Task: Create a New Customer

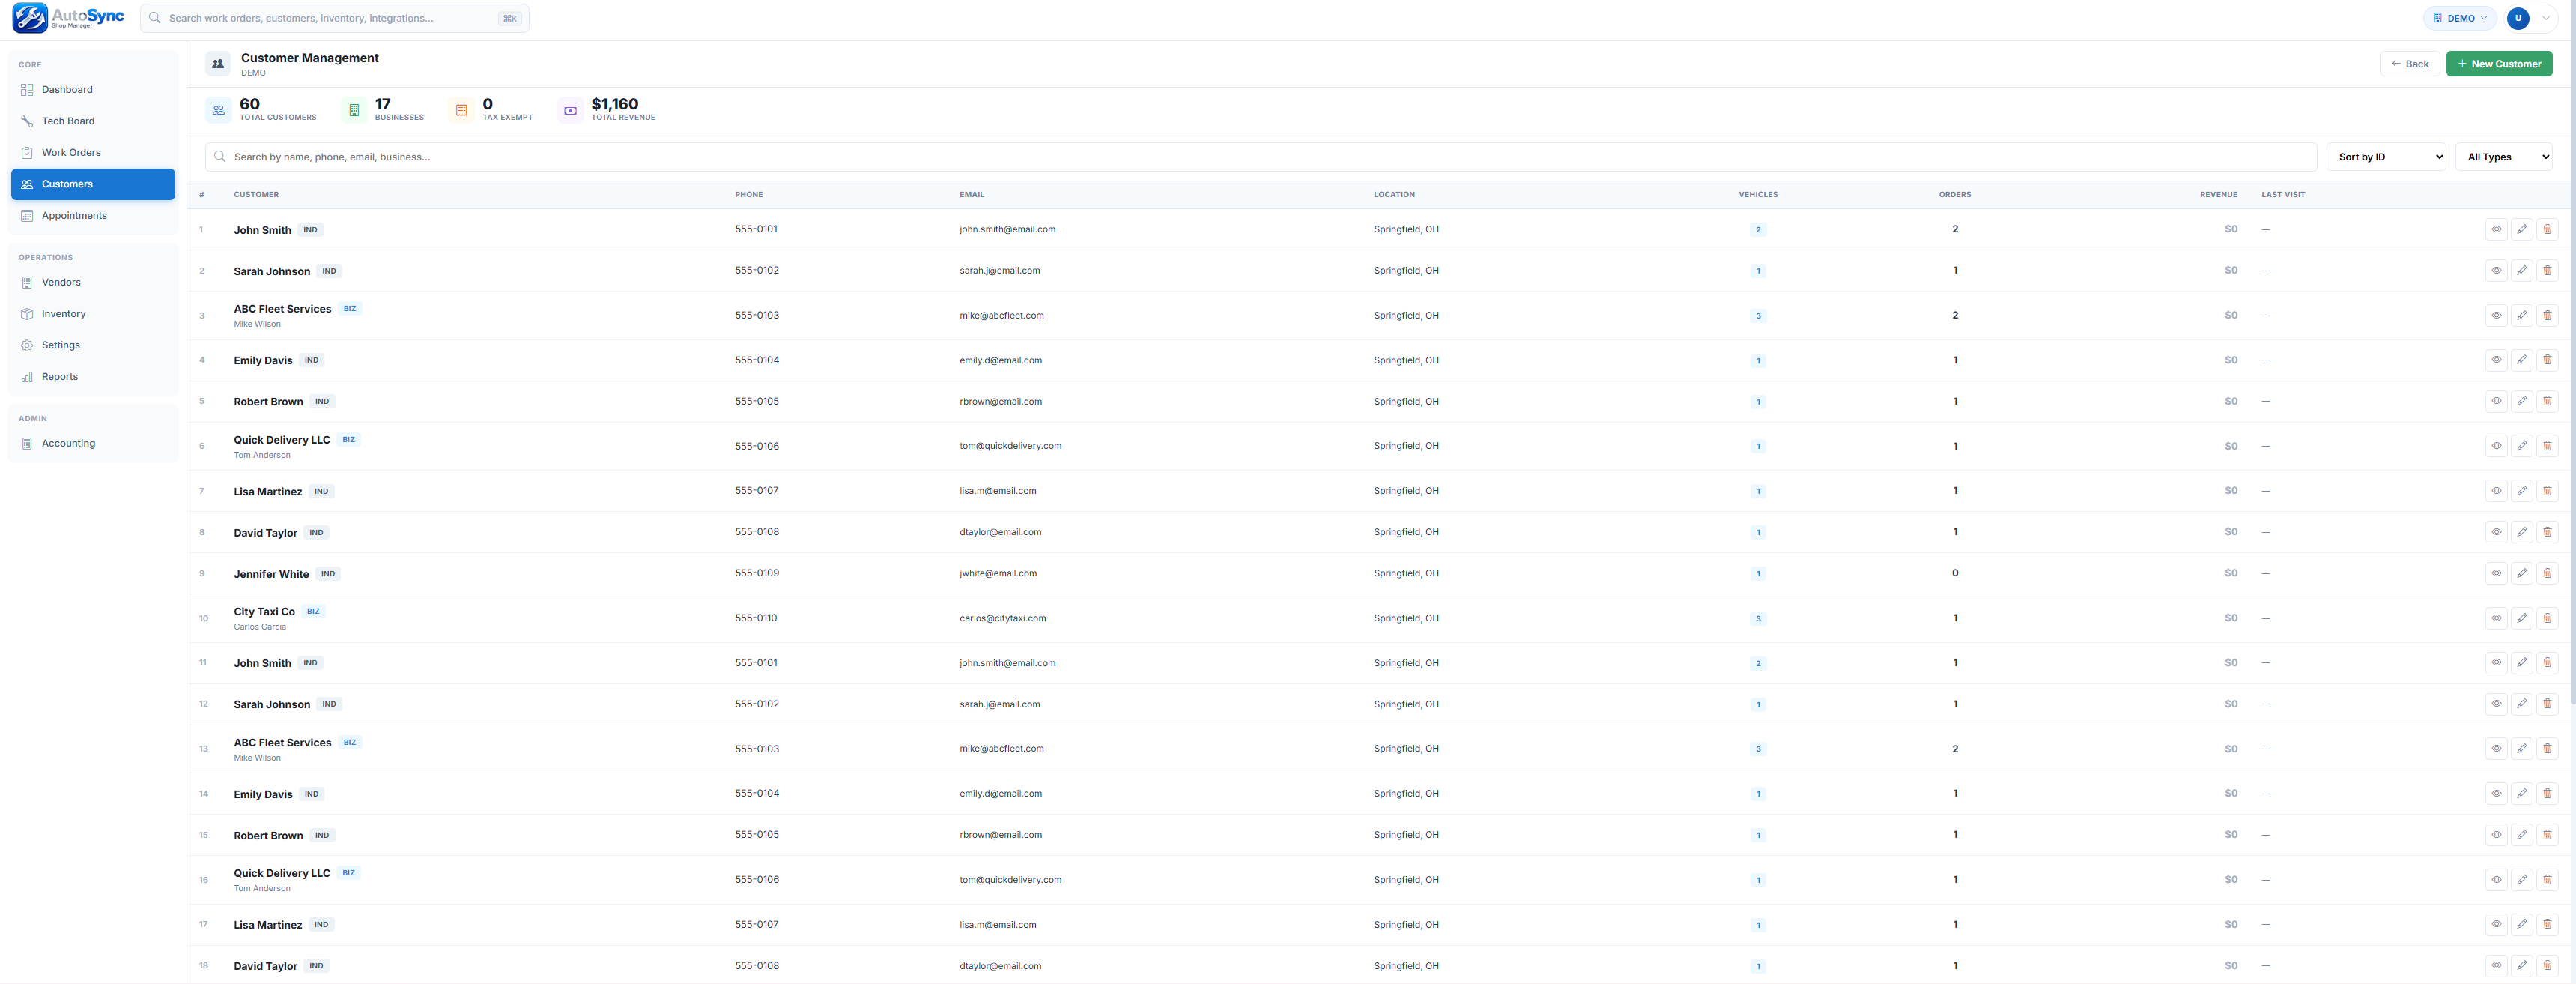Action: tap(2500, 63)
